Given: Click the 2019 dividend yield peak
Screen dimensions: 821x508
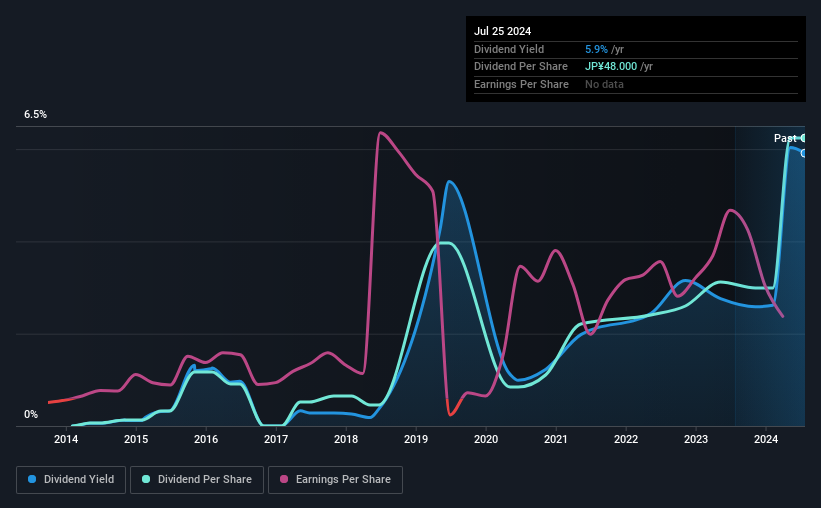Looking at the screenshot, I should pyautogui.click(x=449, y=182).
